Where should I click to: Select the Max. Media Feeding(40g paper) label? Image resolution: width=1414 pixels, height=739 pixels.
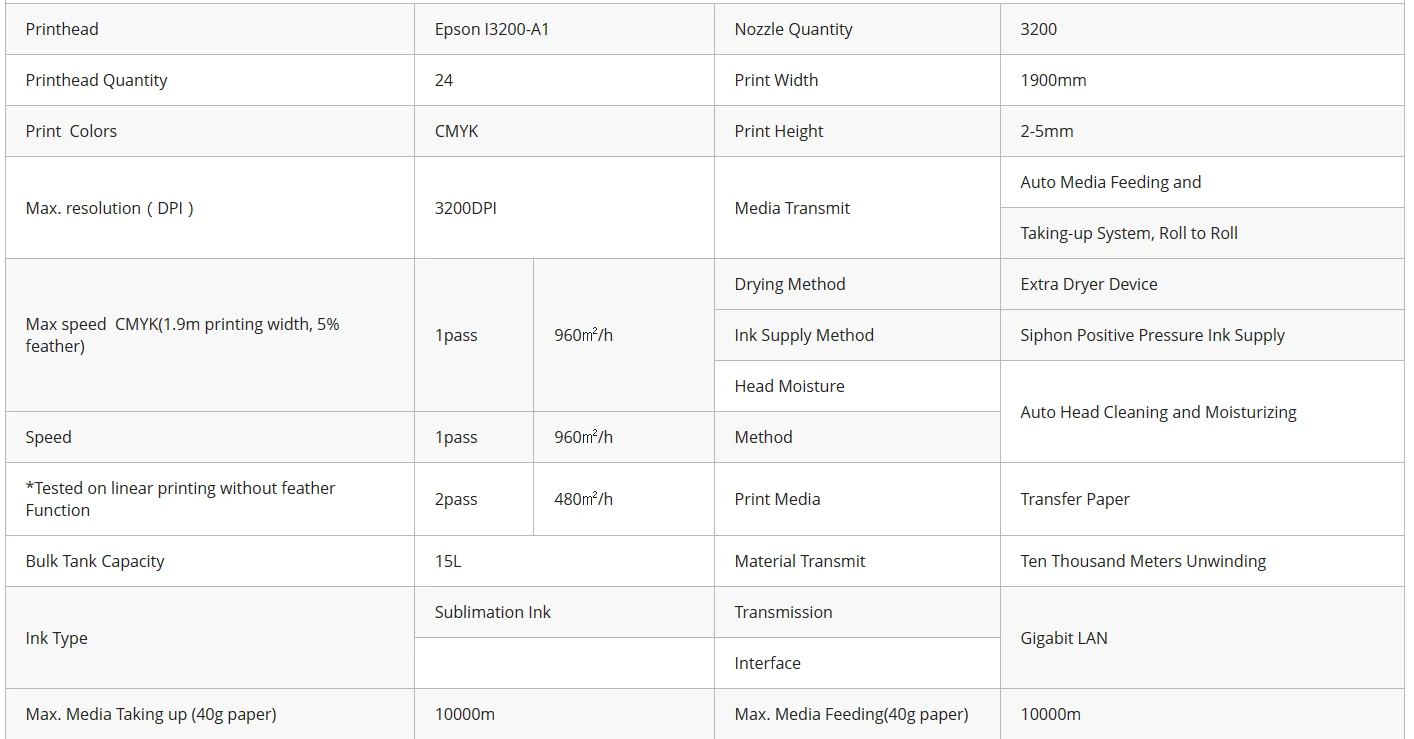point(851,714)
